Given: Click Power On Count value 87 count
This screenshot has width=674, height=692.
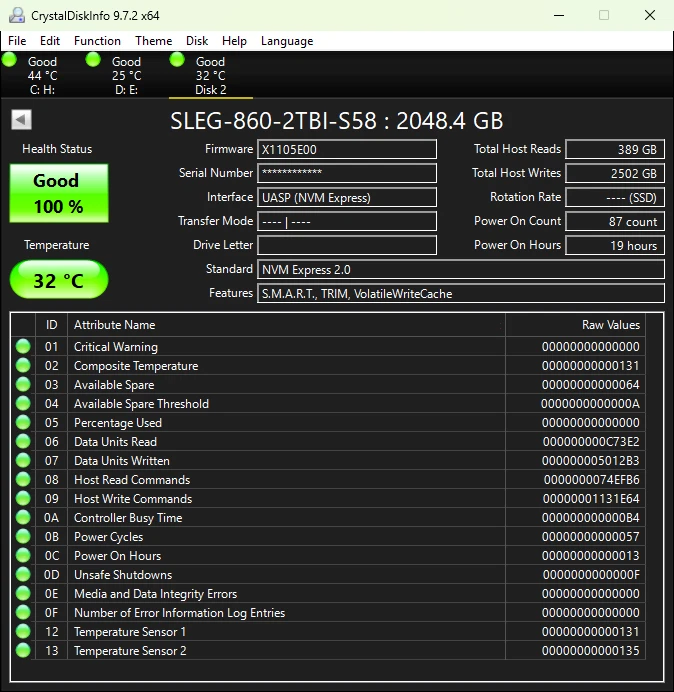Looking at the screenshot, I should tap(615, 221).
